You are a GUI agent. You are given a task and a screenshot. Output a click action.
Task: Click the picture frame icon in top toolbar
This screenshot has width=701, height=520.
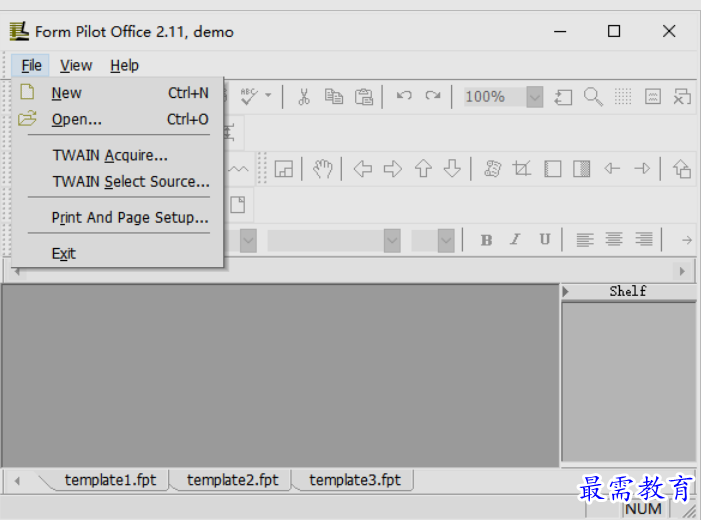tap(653, 97)
